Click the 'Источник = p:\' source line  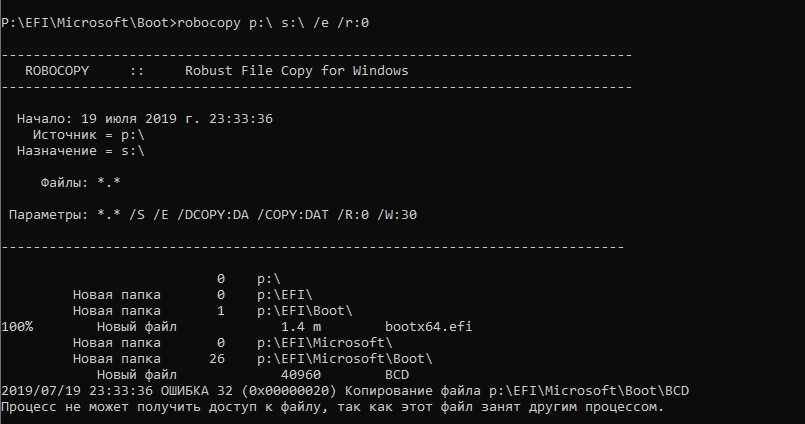pos(89,135)
